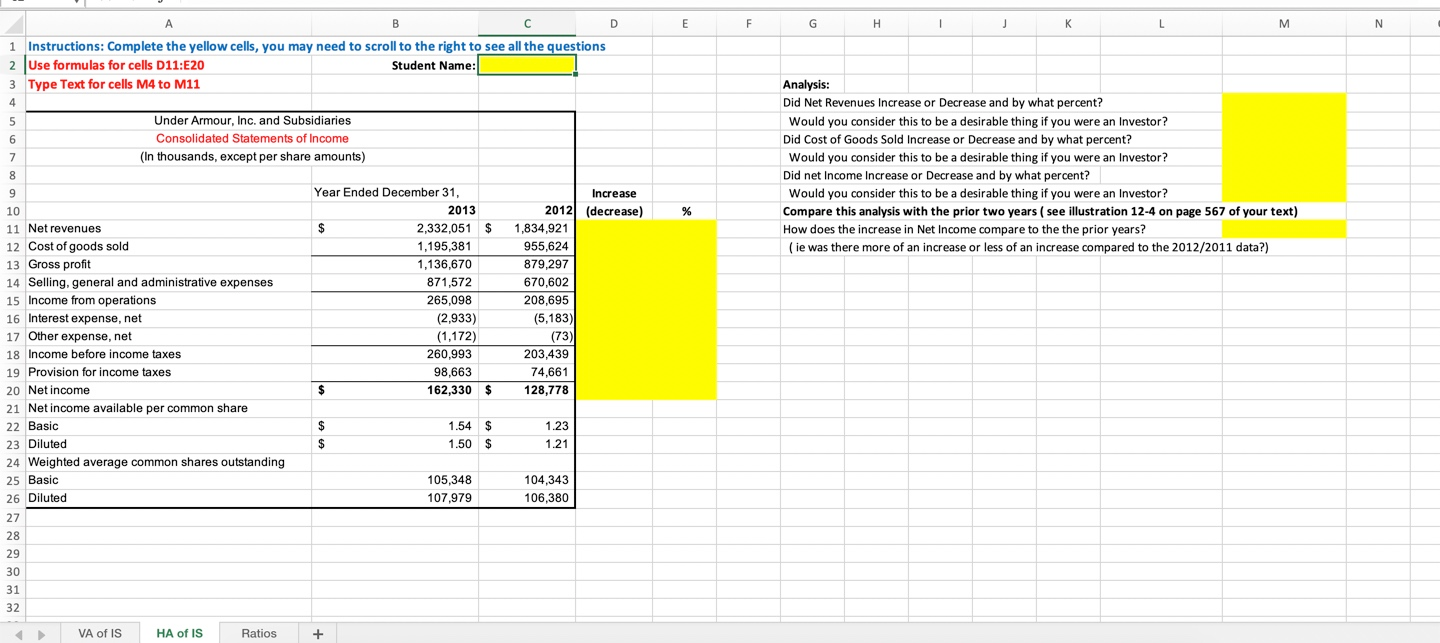Go to next sheet using right arrow
Viewport: 1440px width, 643px height.
coord(42,634)
